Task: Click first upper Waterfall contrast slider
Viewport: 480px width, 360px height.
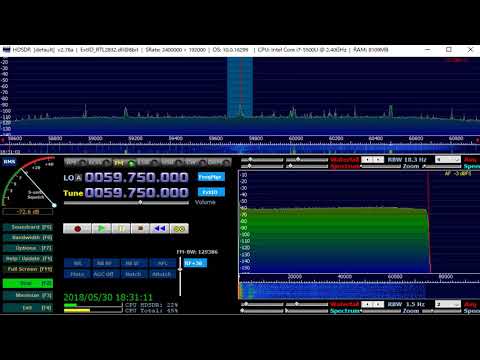Action: pyautogui.click(x=262, y=160)
